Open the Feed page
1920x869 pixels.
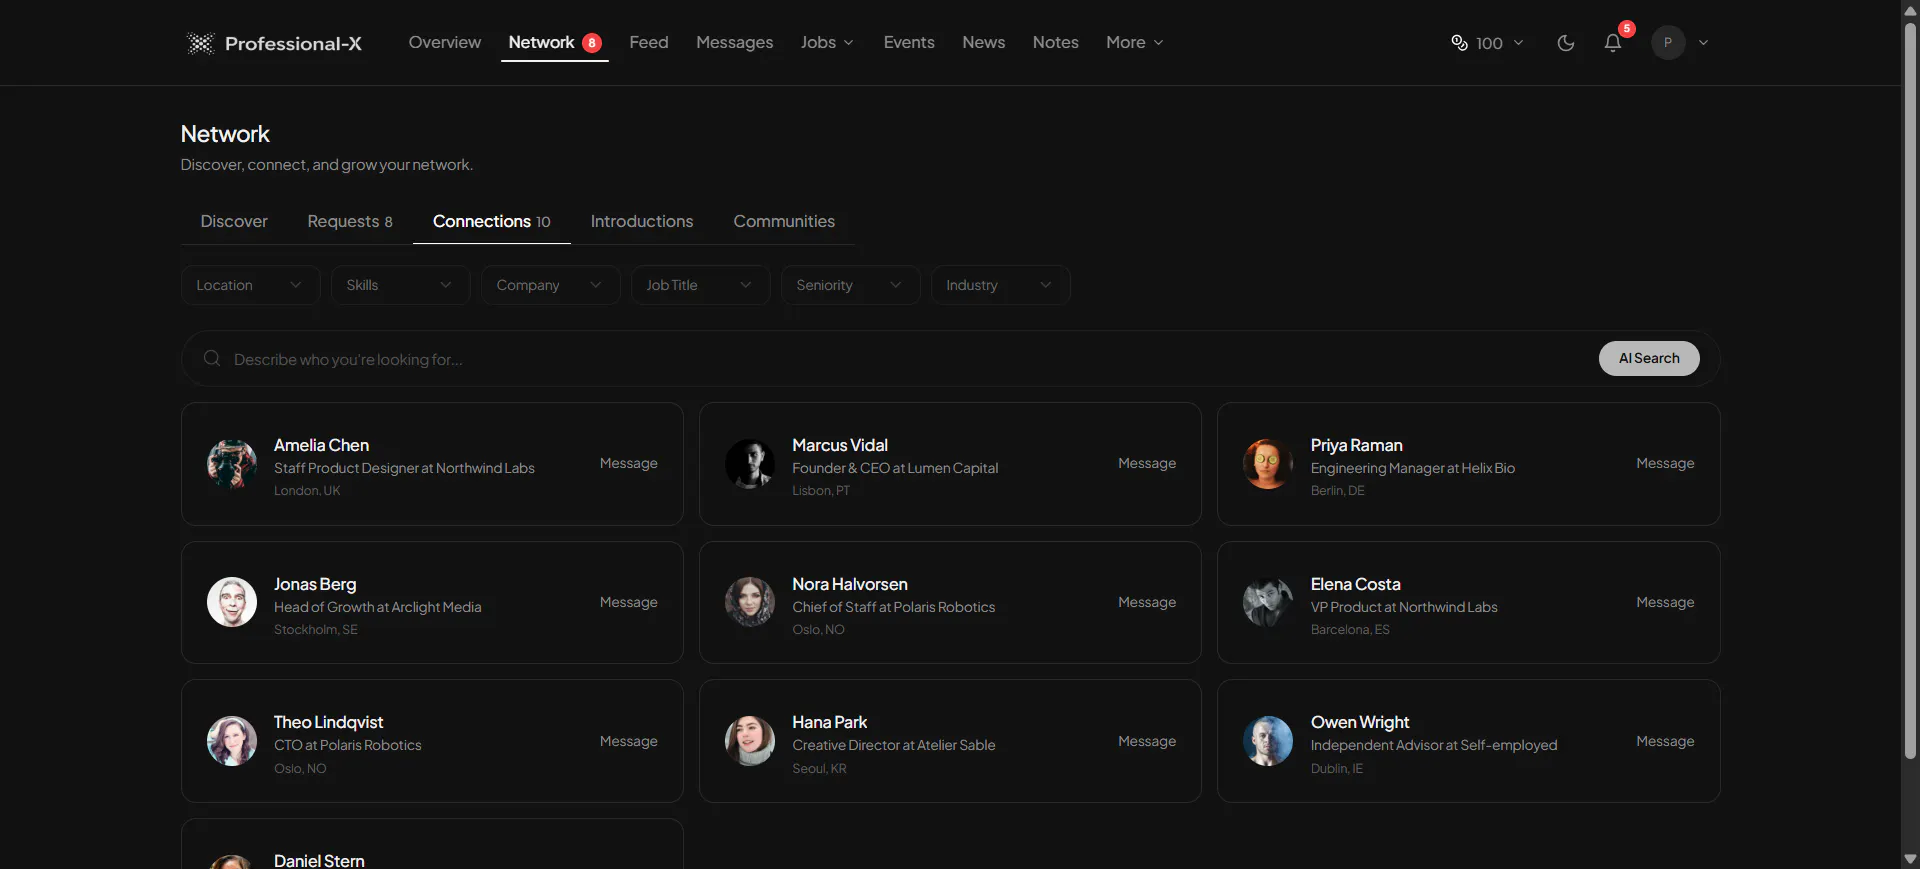click(649, 42)
